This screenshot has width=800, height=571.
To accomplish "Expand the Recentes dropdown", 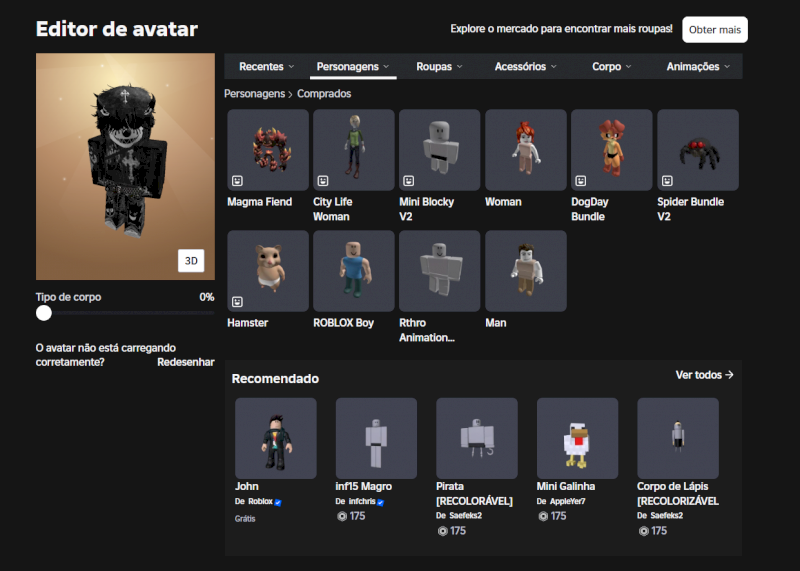I will 266,67.
